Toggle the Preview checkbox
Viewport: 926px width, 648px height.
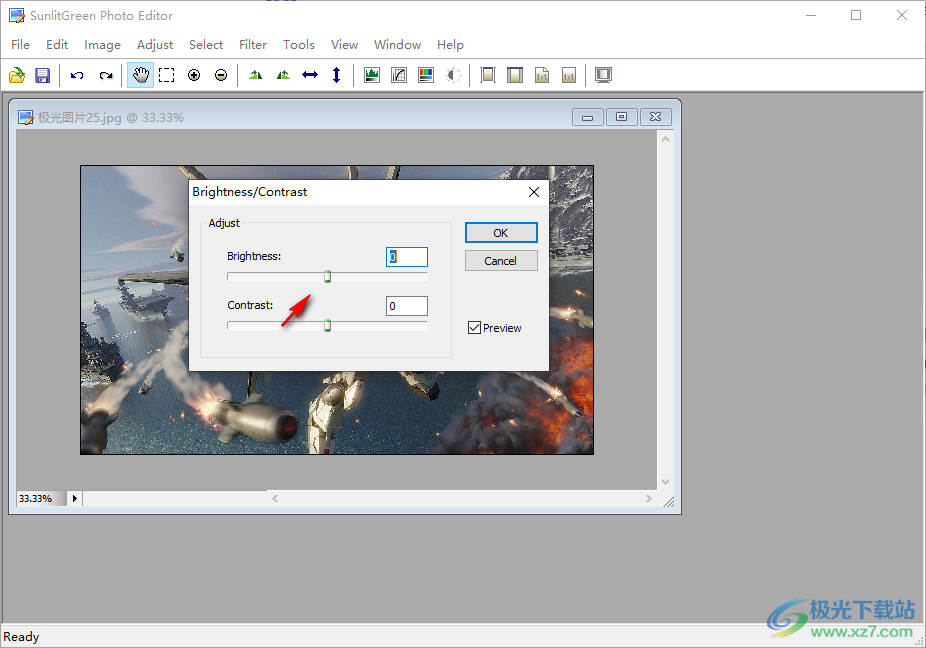tap(474, 327)
